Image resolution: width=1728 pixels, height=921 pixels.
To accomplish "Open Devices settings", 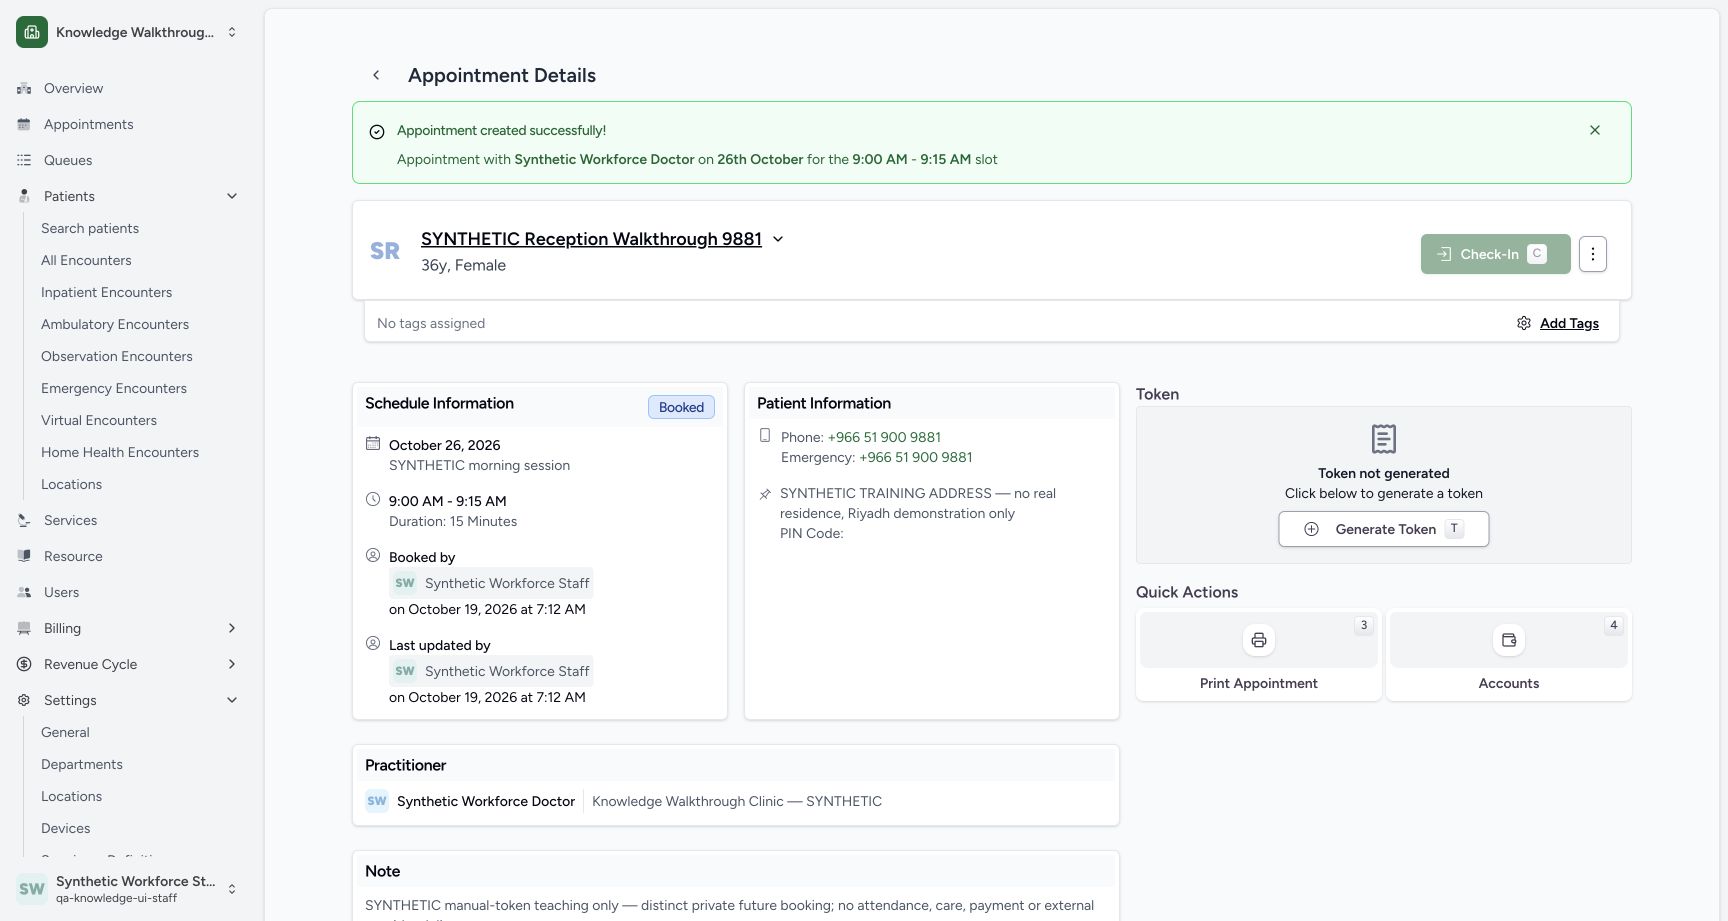I will pyautogui.click(x=66, y=828).
